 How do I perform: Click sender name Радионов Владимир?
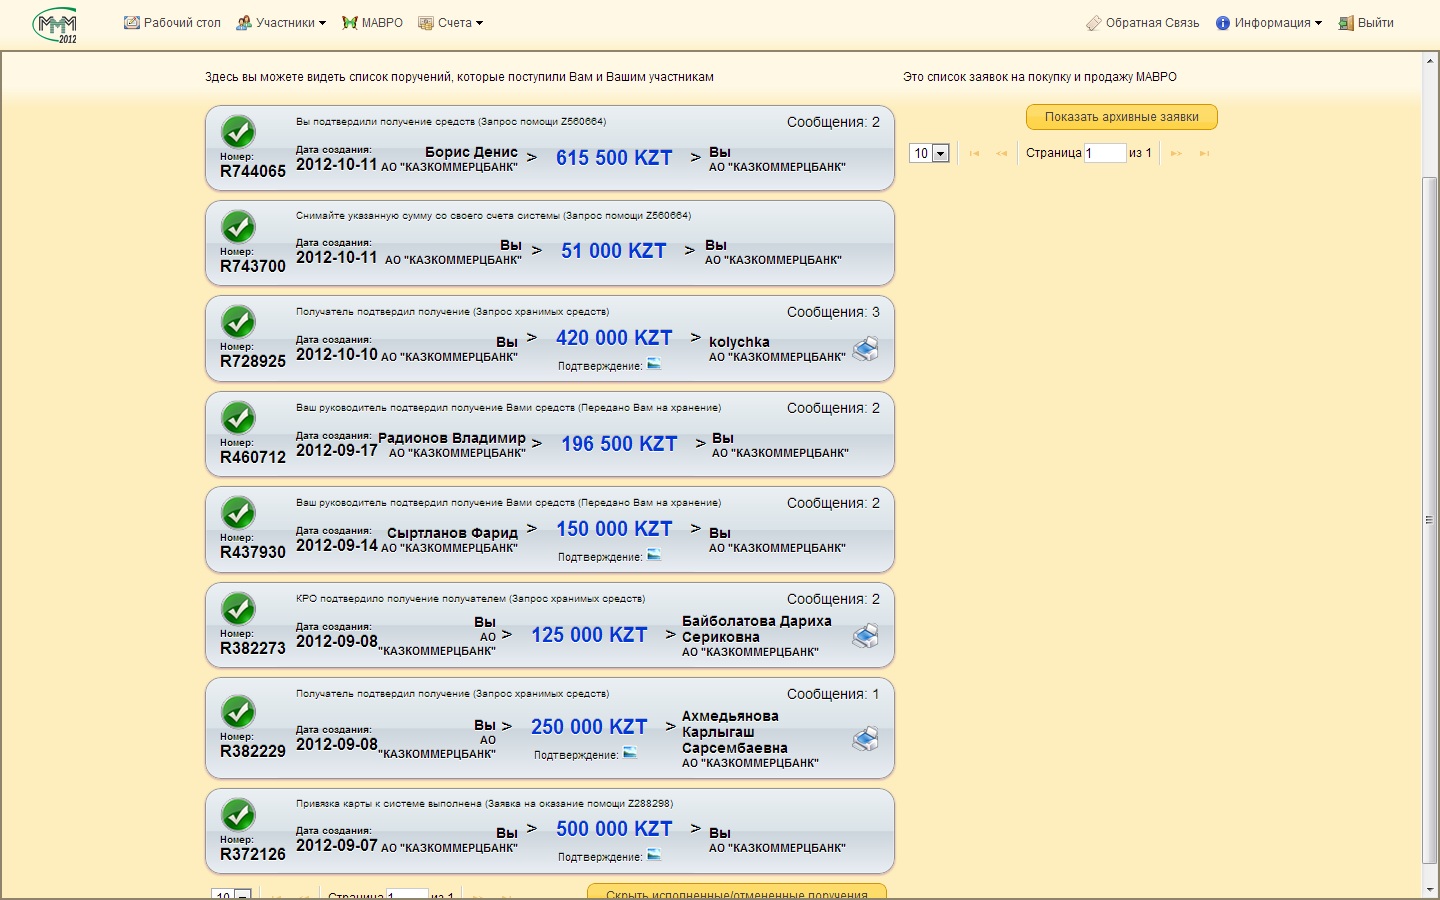(x=451, y=438)
